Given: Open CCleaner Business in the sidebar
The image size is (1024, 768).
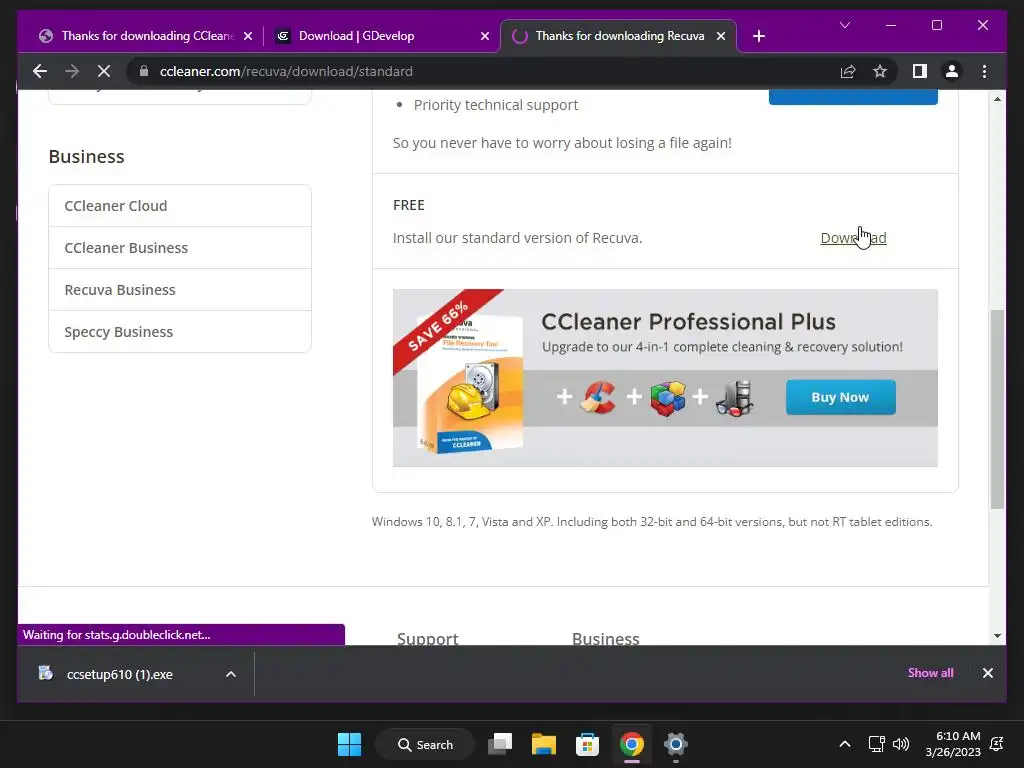Looking at the screenshot, I should [180, 248].
